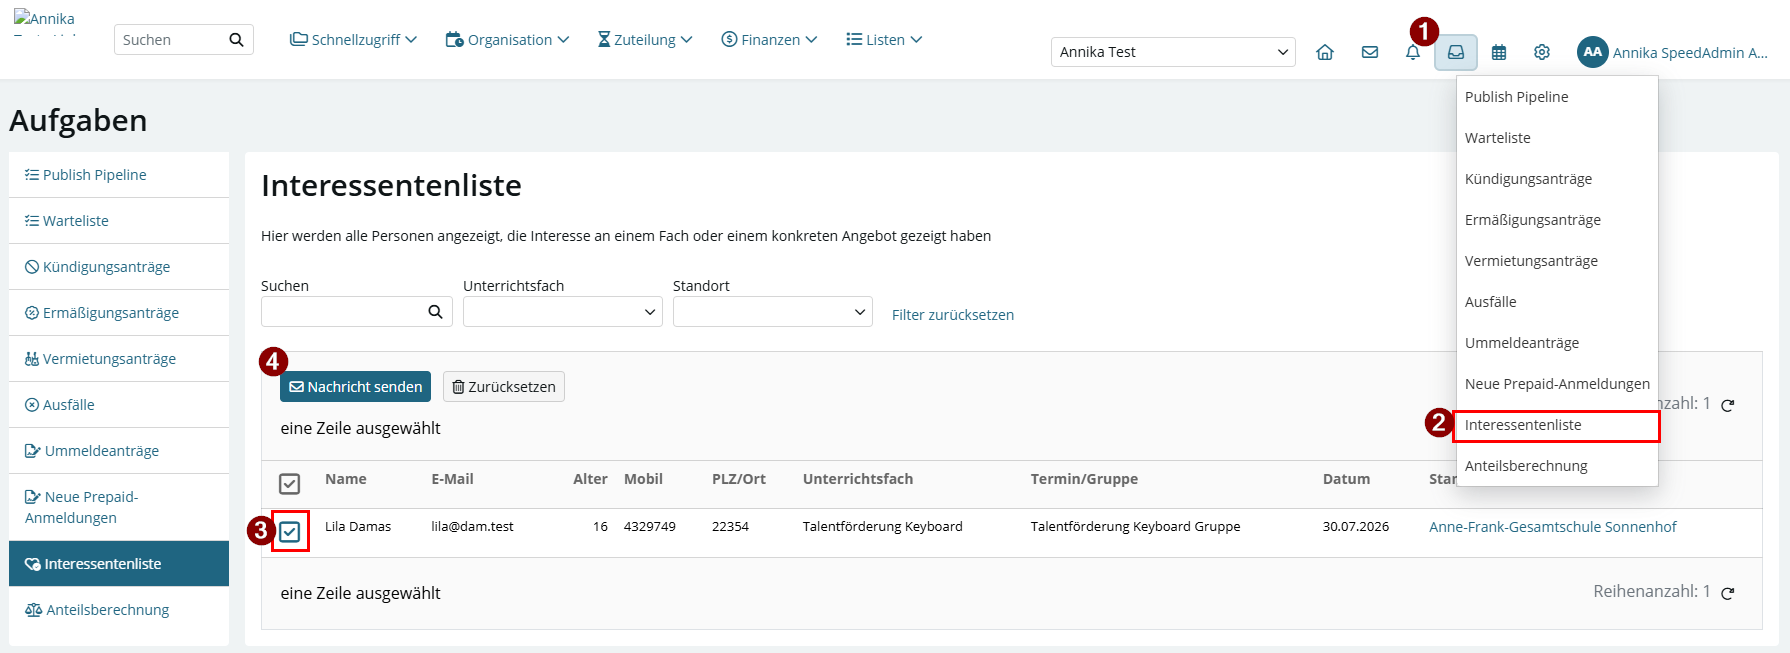Viewport: 1790px width, 653px height.
Task: Choose Warteliste in dropdown menu
Action: click(1557, 138)
